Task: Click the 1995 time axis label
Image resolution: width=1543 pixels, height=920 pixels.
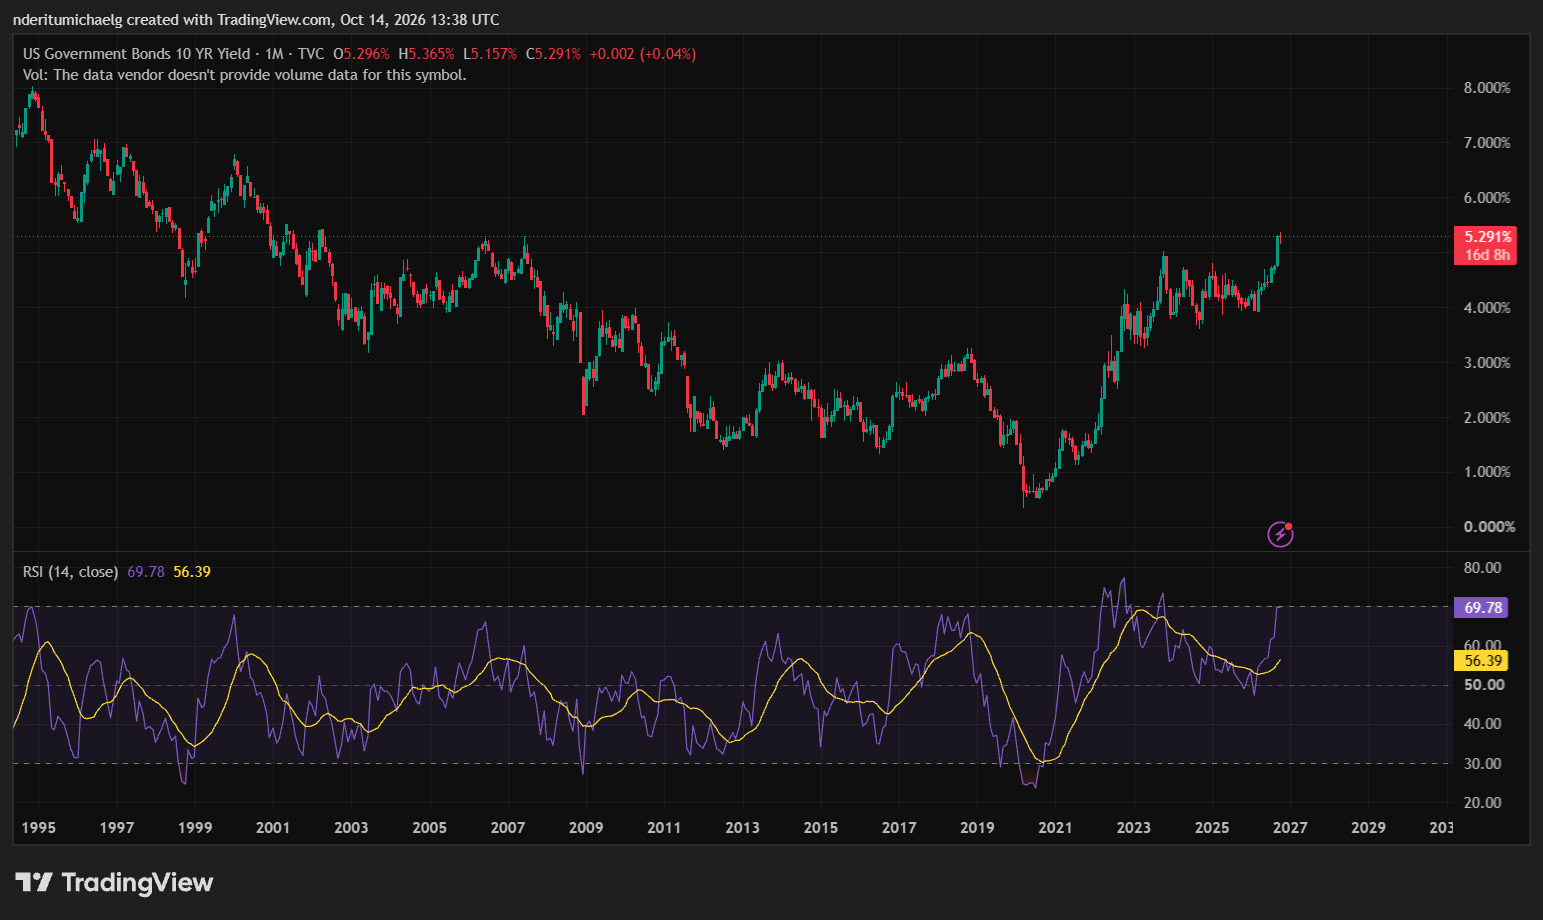Action: pyautogui.click(x=39, y=828)
